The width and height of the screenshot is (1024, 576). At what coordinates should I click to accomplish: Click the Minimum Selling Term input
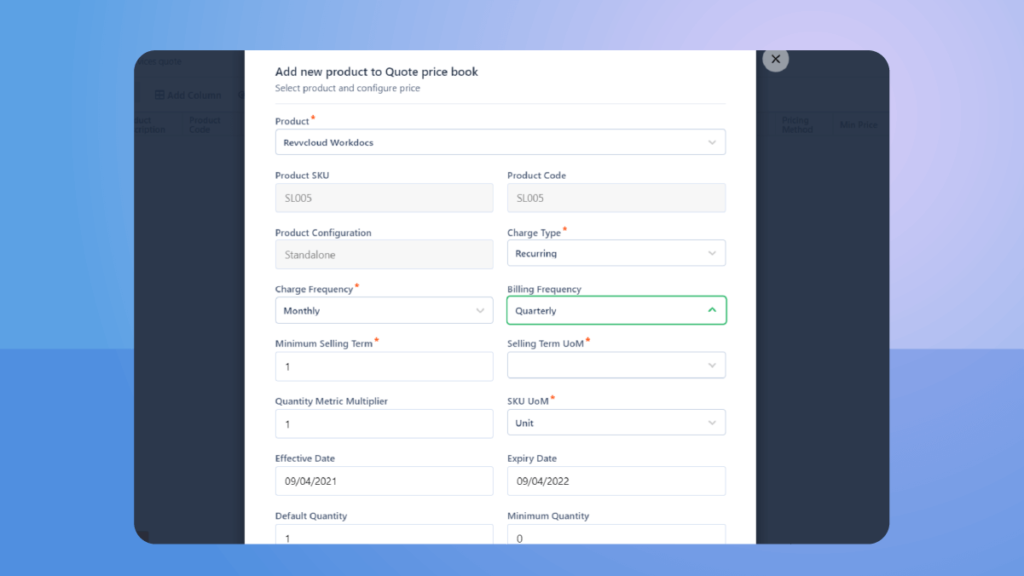coord(384,366)
